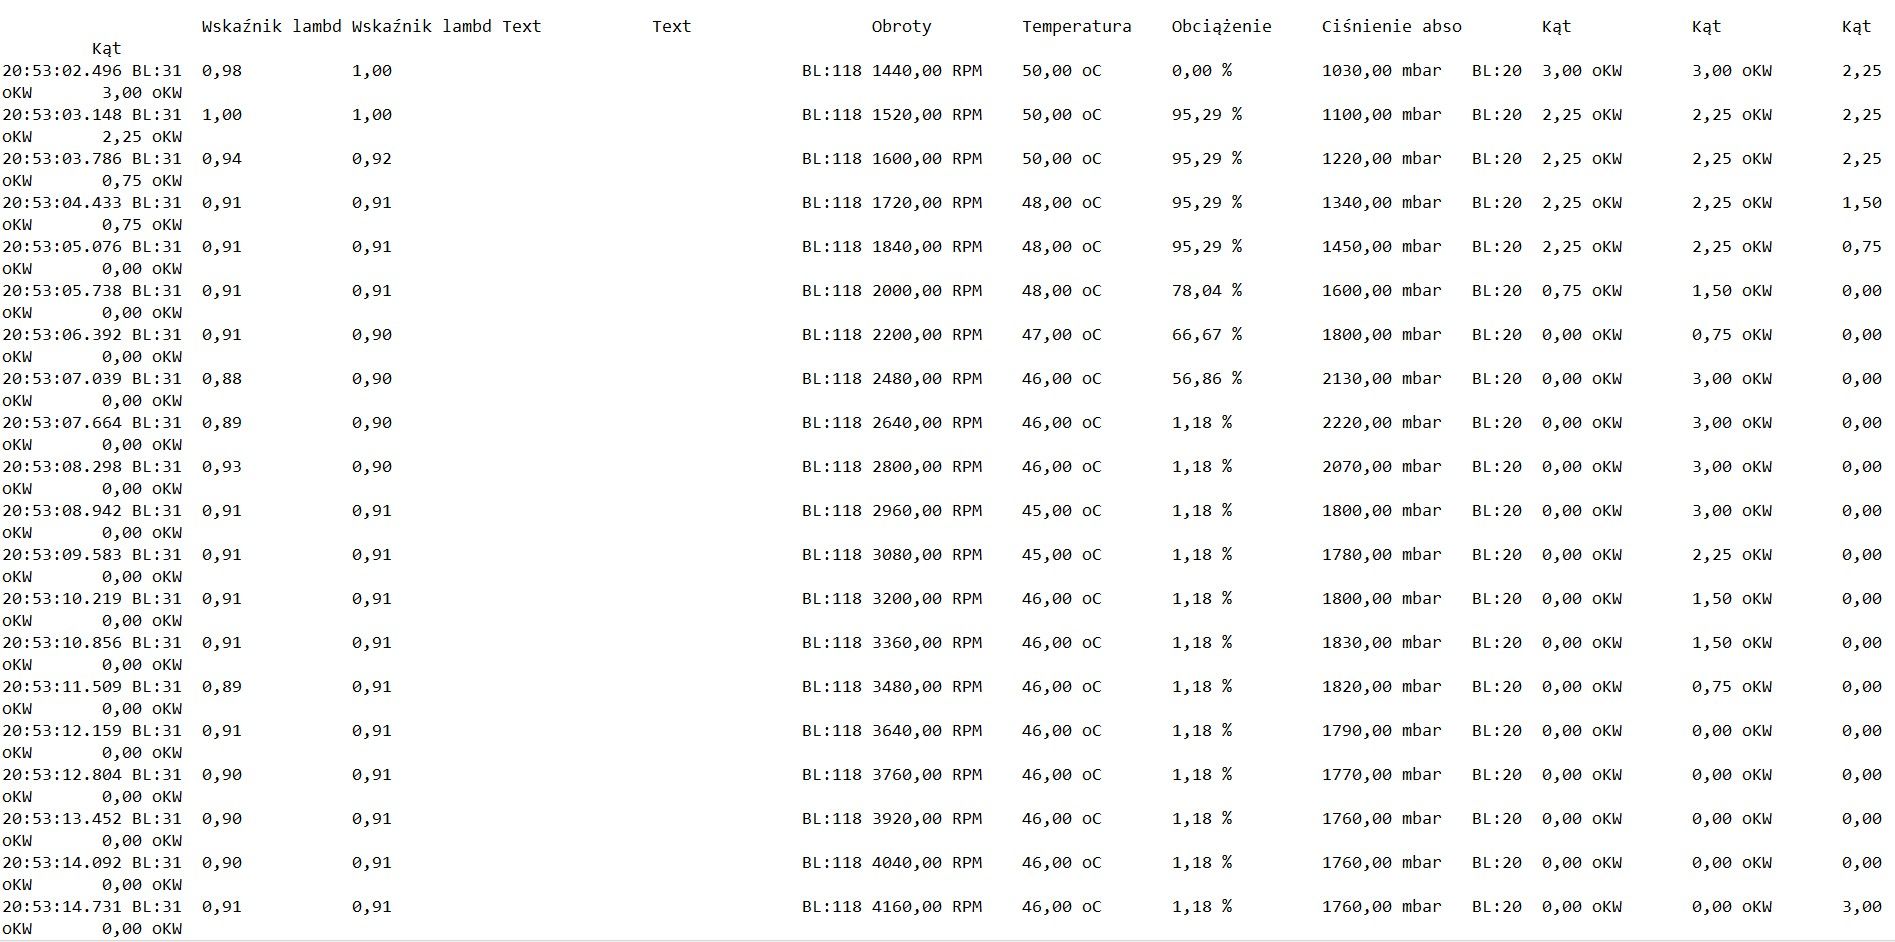Click the 2070,00 mbar pressure value

pyautogui.click(x=1381, y=467)
